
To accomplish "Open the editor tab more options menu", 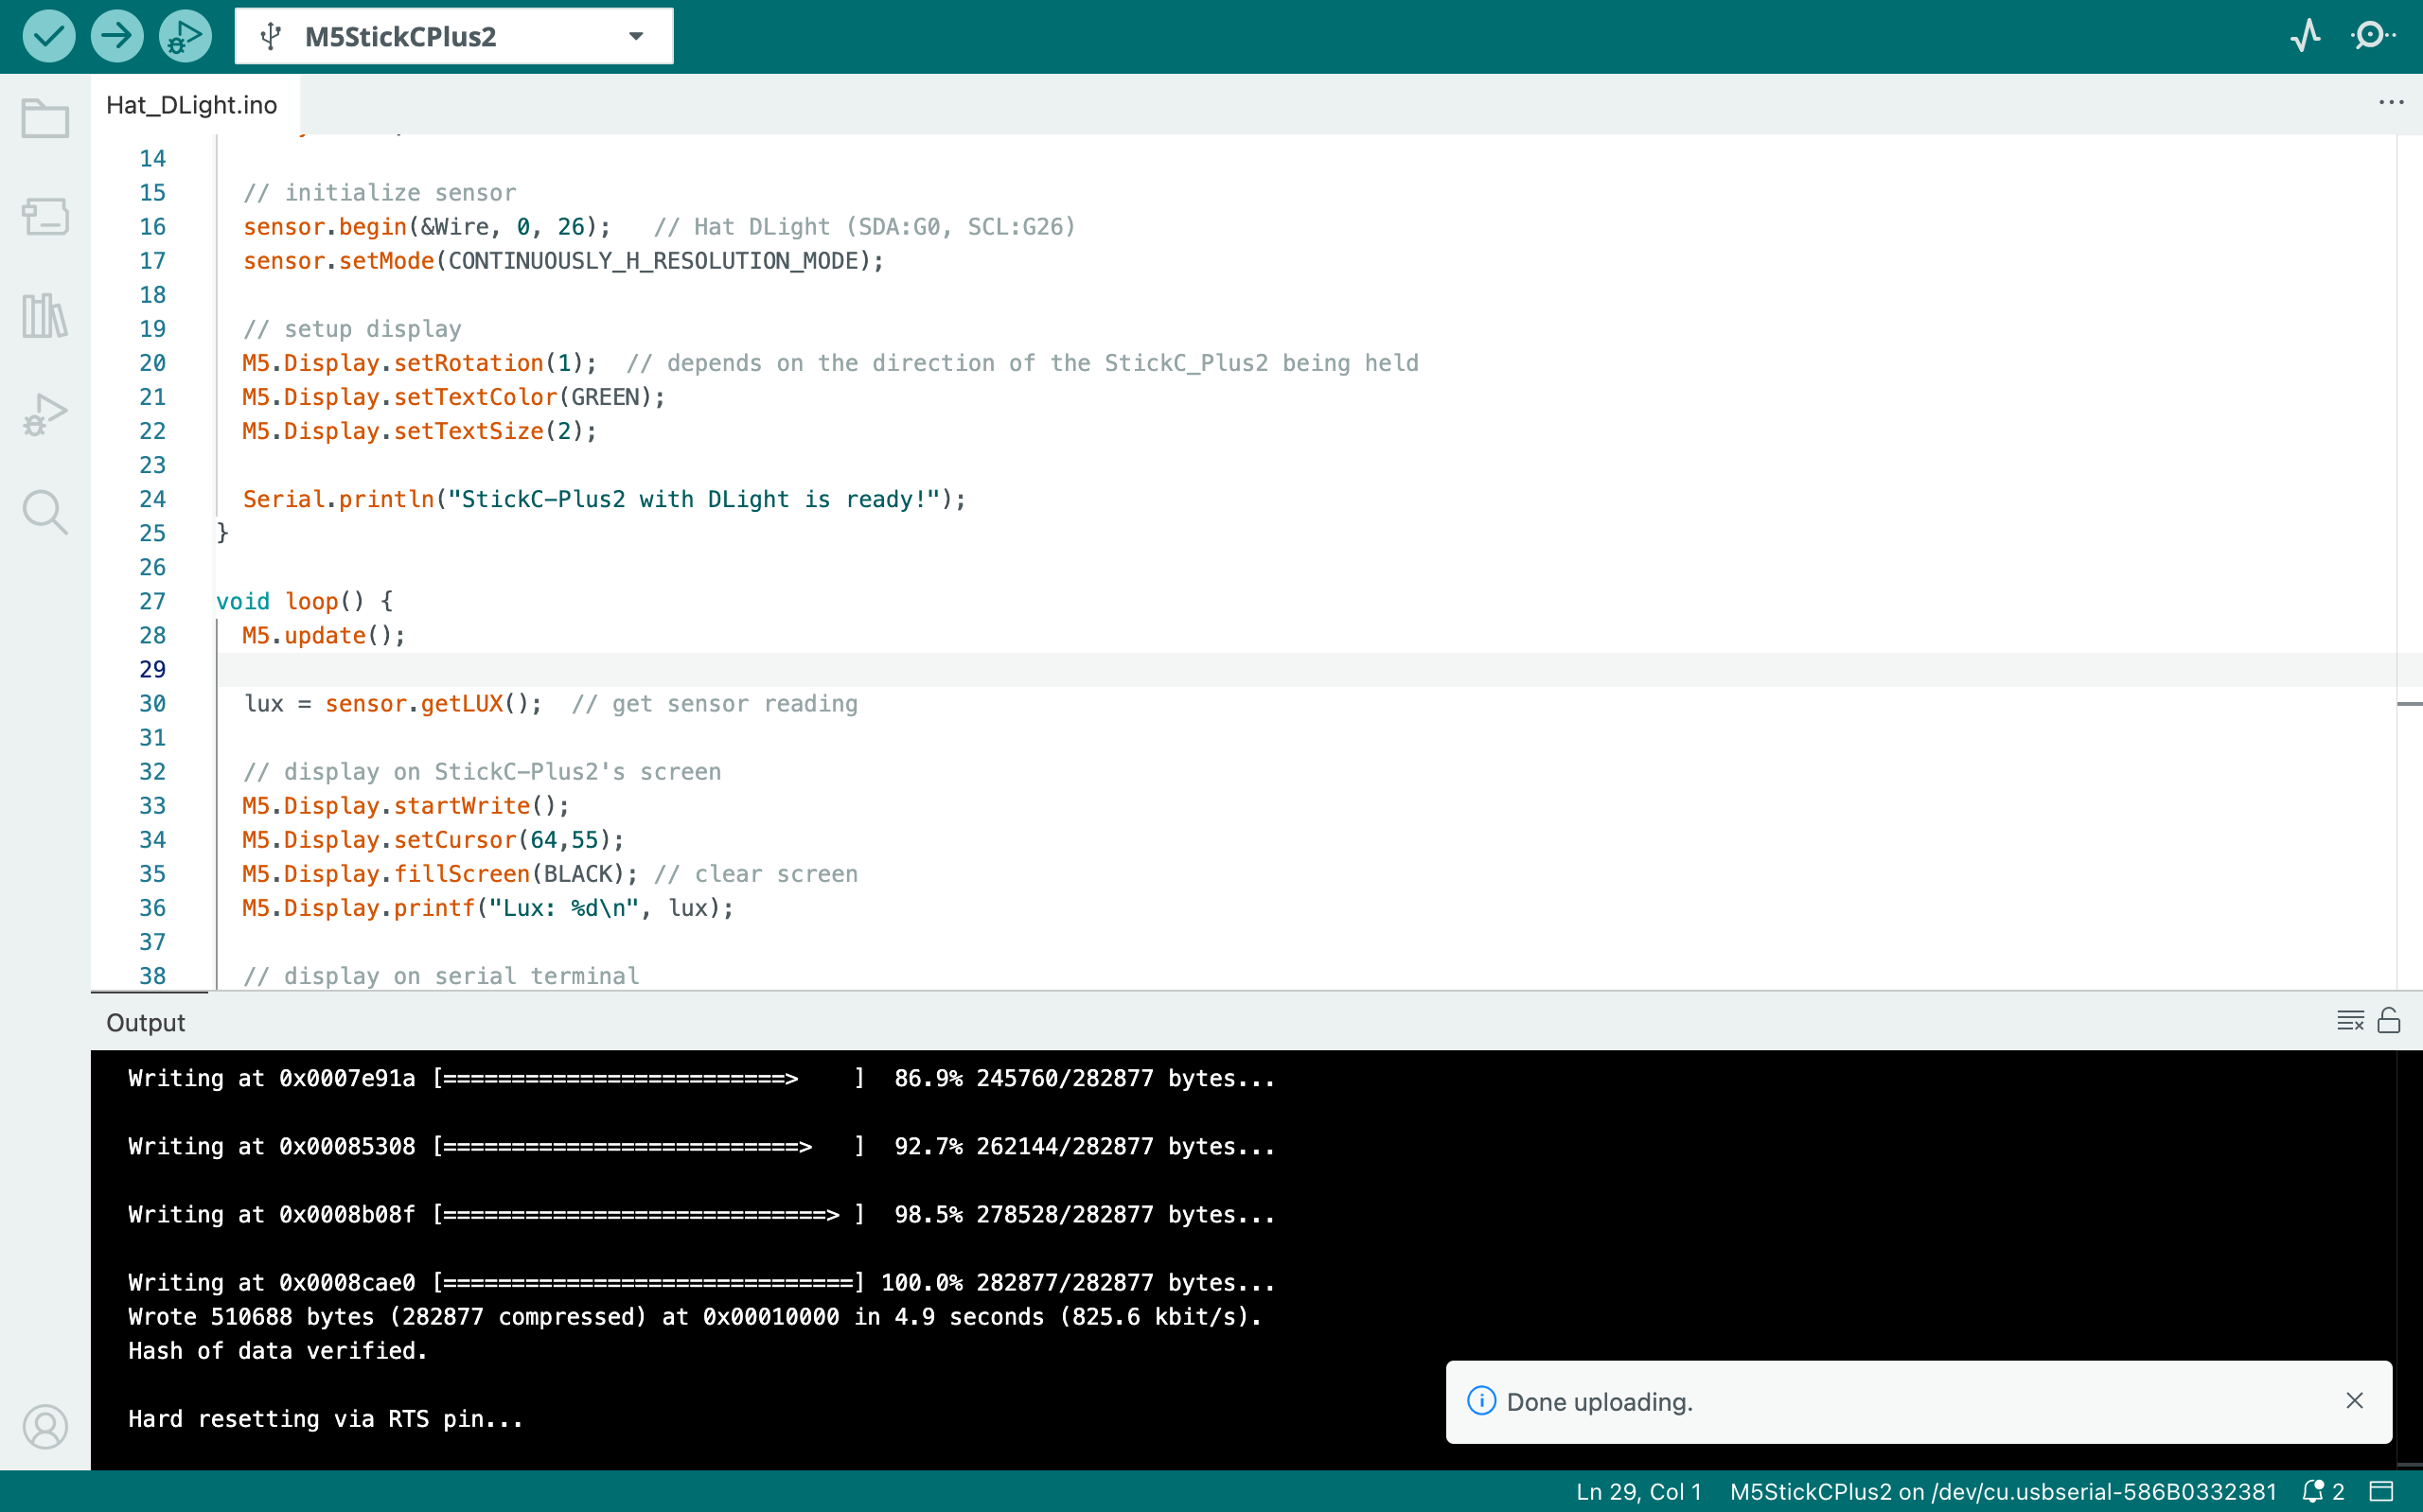I will coord(2391,103).
